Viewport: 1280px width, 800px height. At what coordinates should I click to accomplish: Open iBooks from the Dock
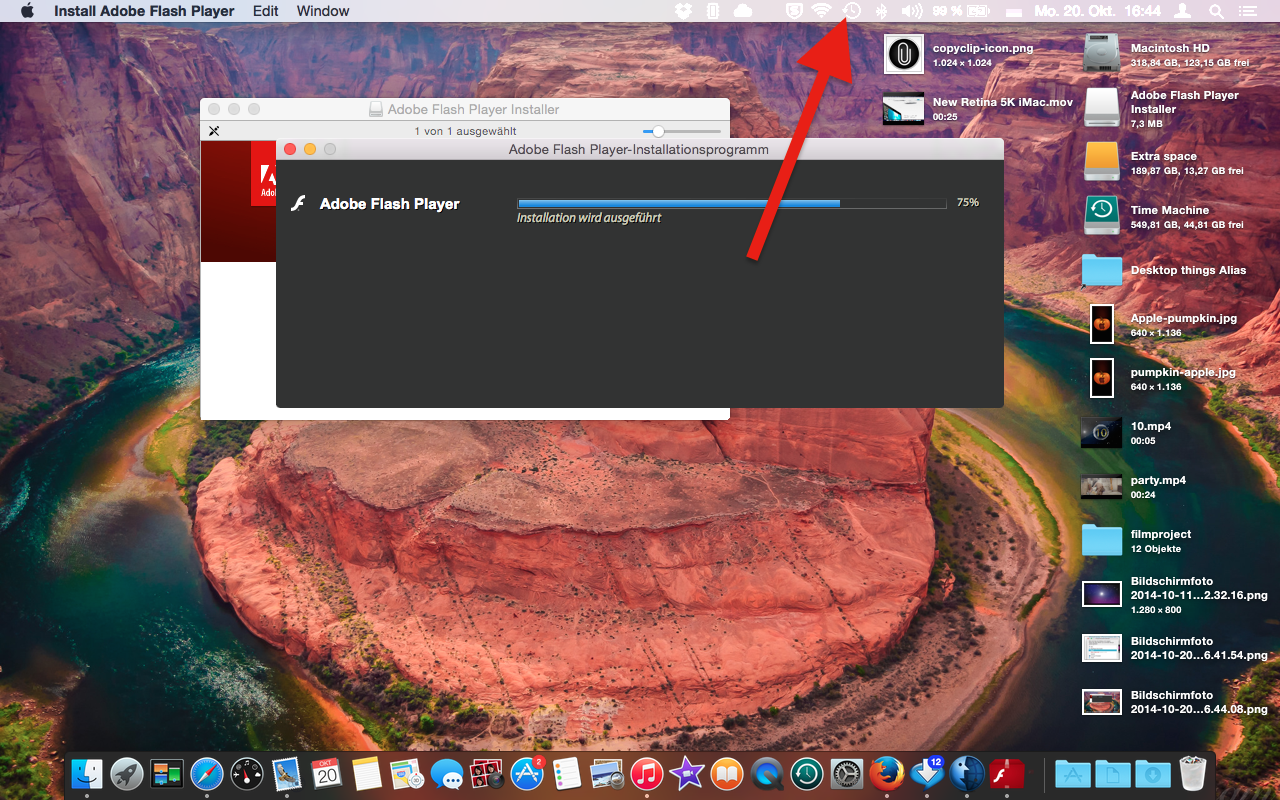pyautogui.click(x=727, y=773)
